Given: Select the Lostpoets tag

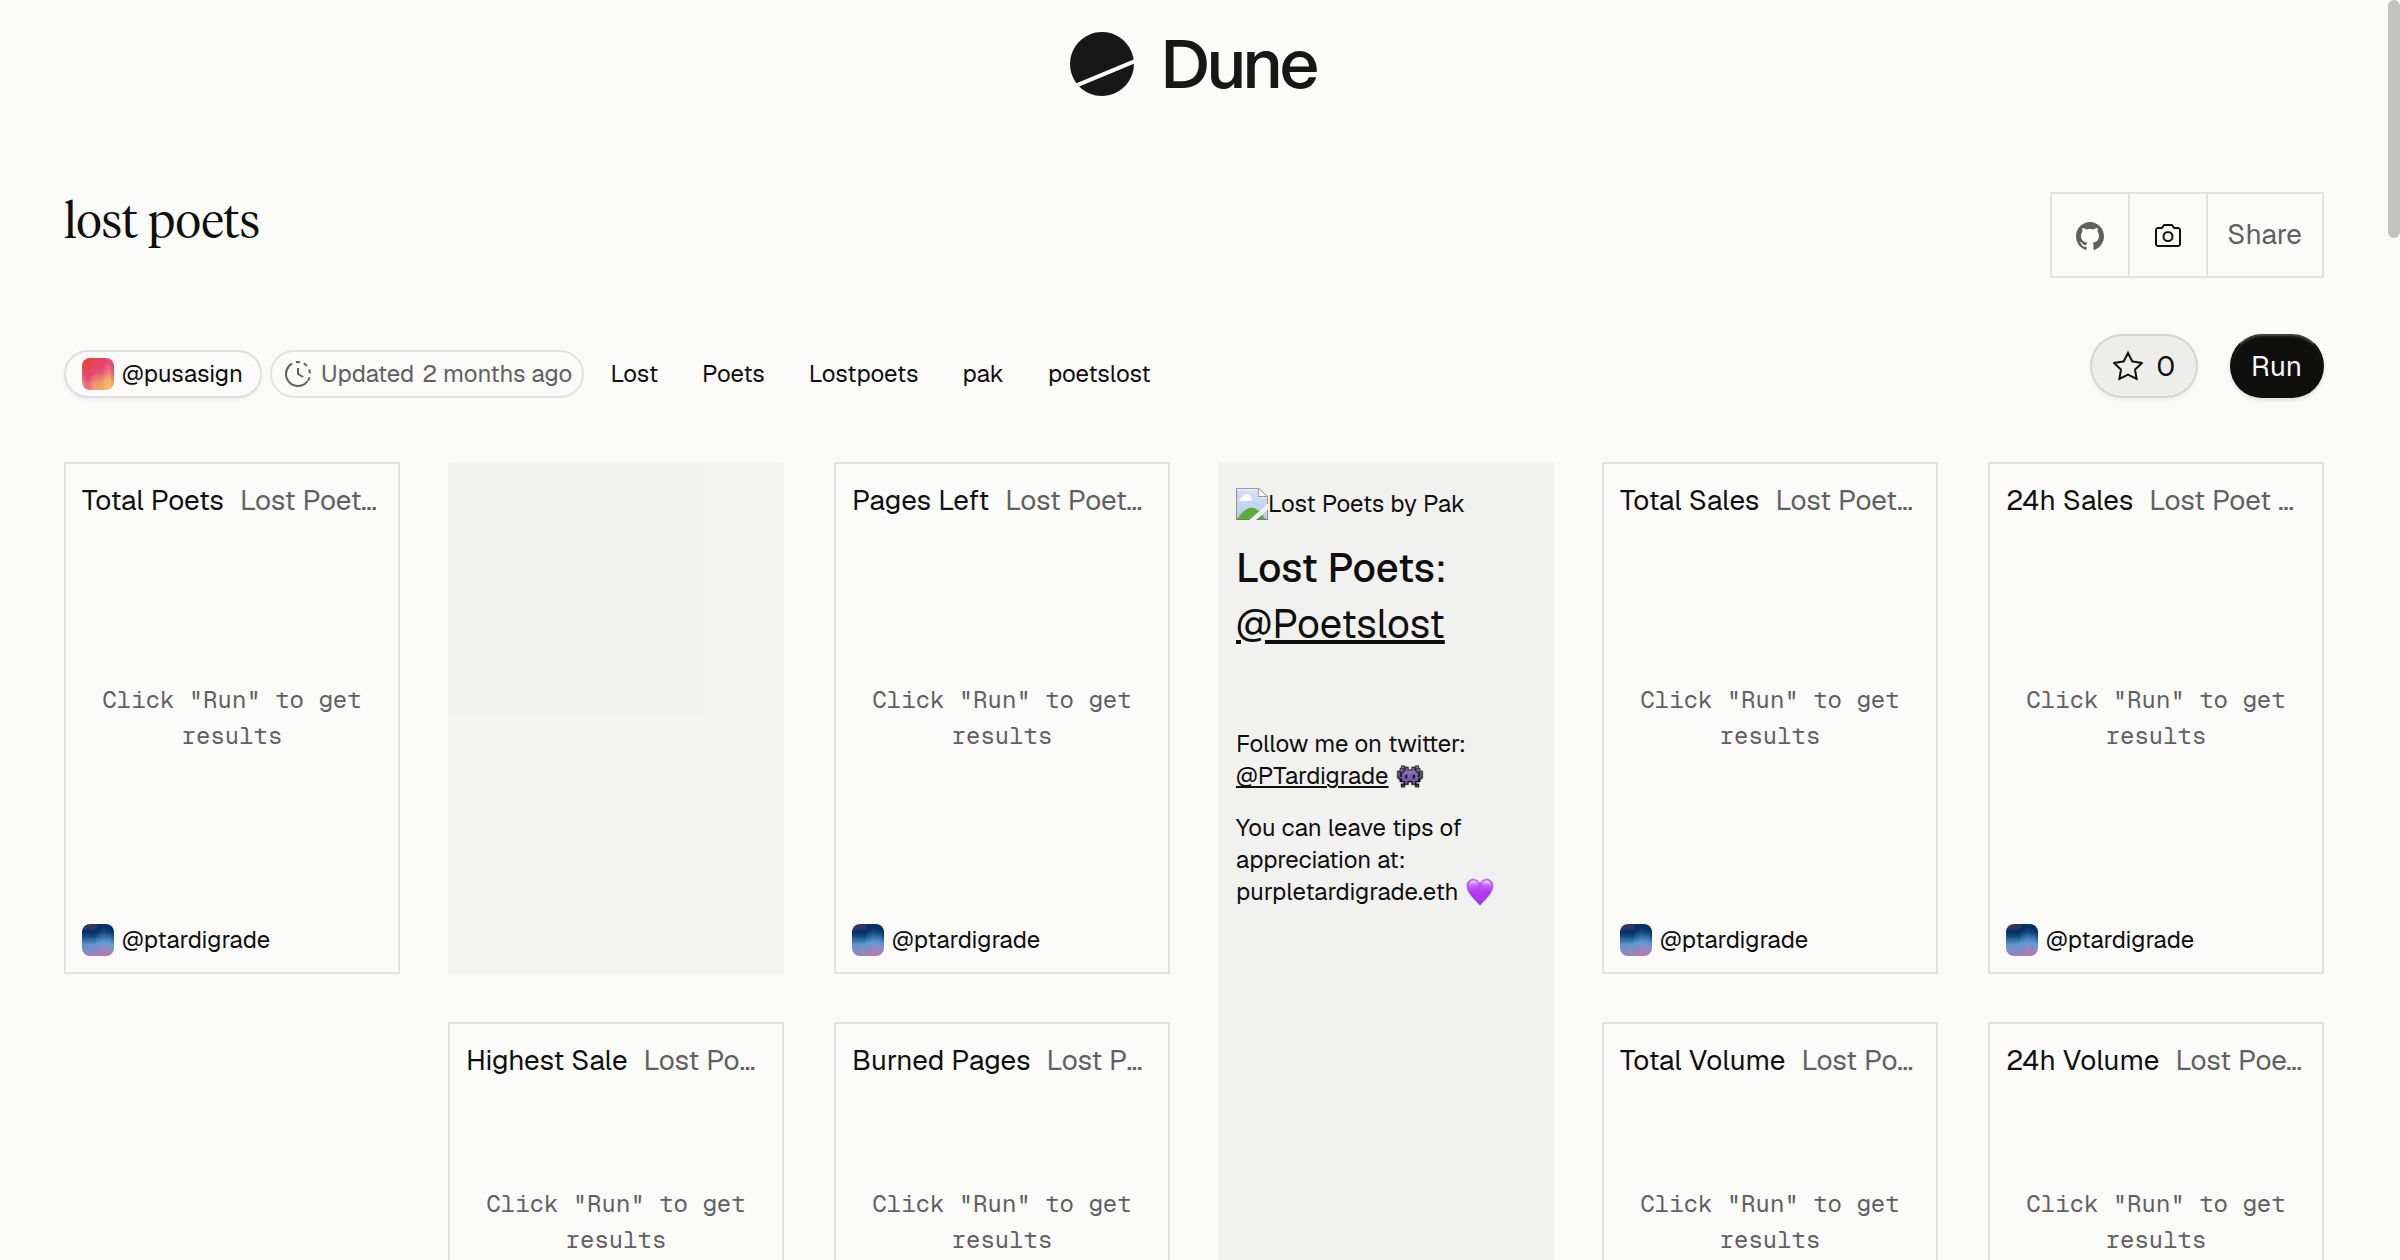Looking at the screenshot, I should 863,374.
